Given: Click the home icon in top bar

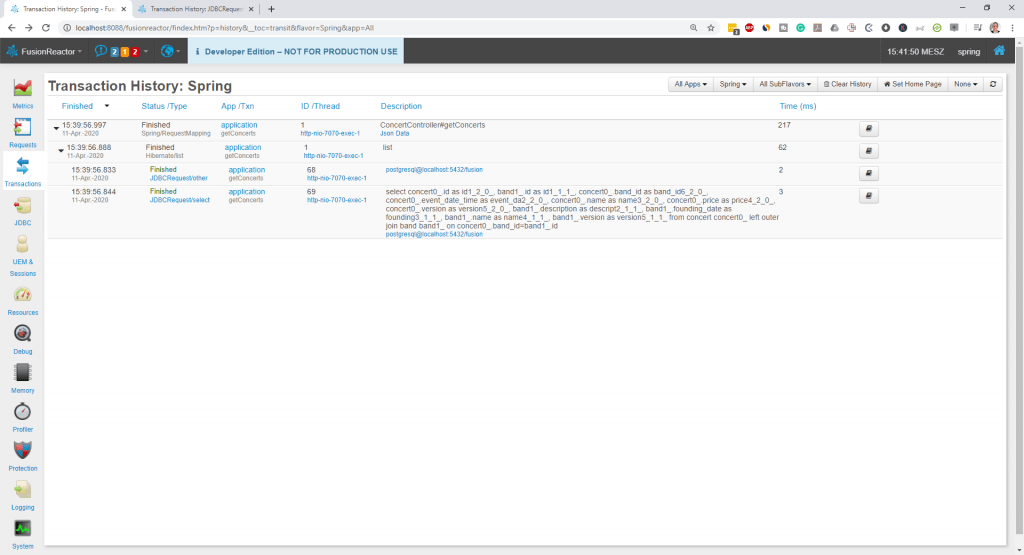Looking at the screenshot, I should pyautogui.click(x=999, y=51).
